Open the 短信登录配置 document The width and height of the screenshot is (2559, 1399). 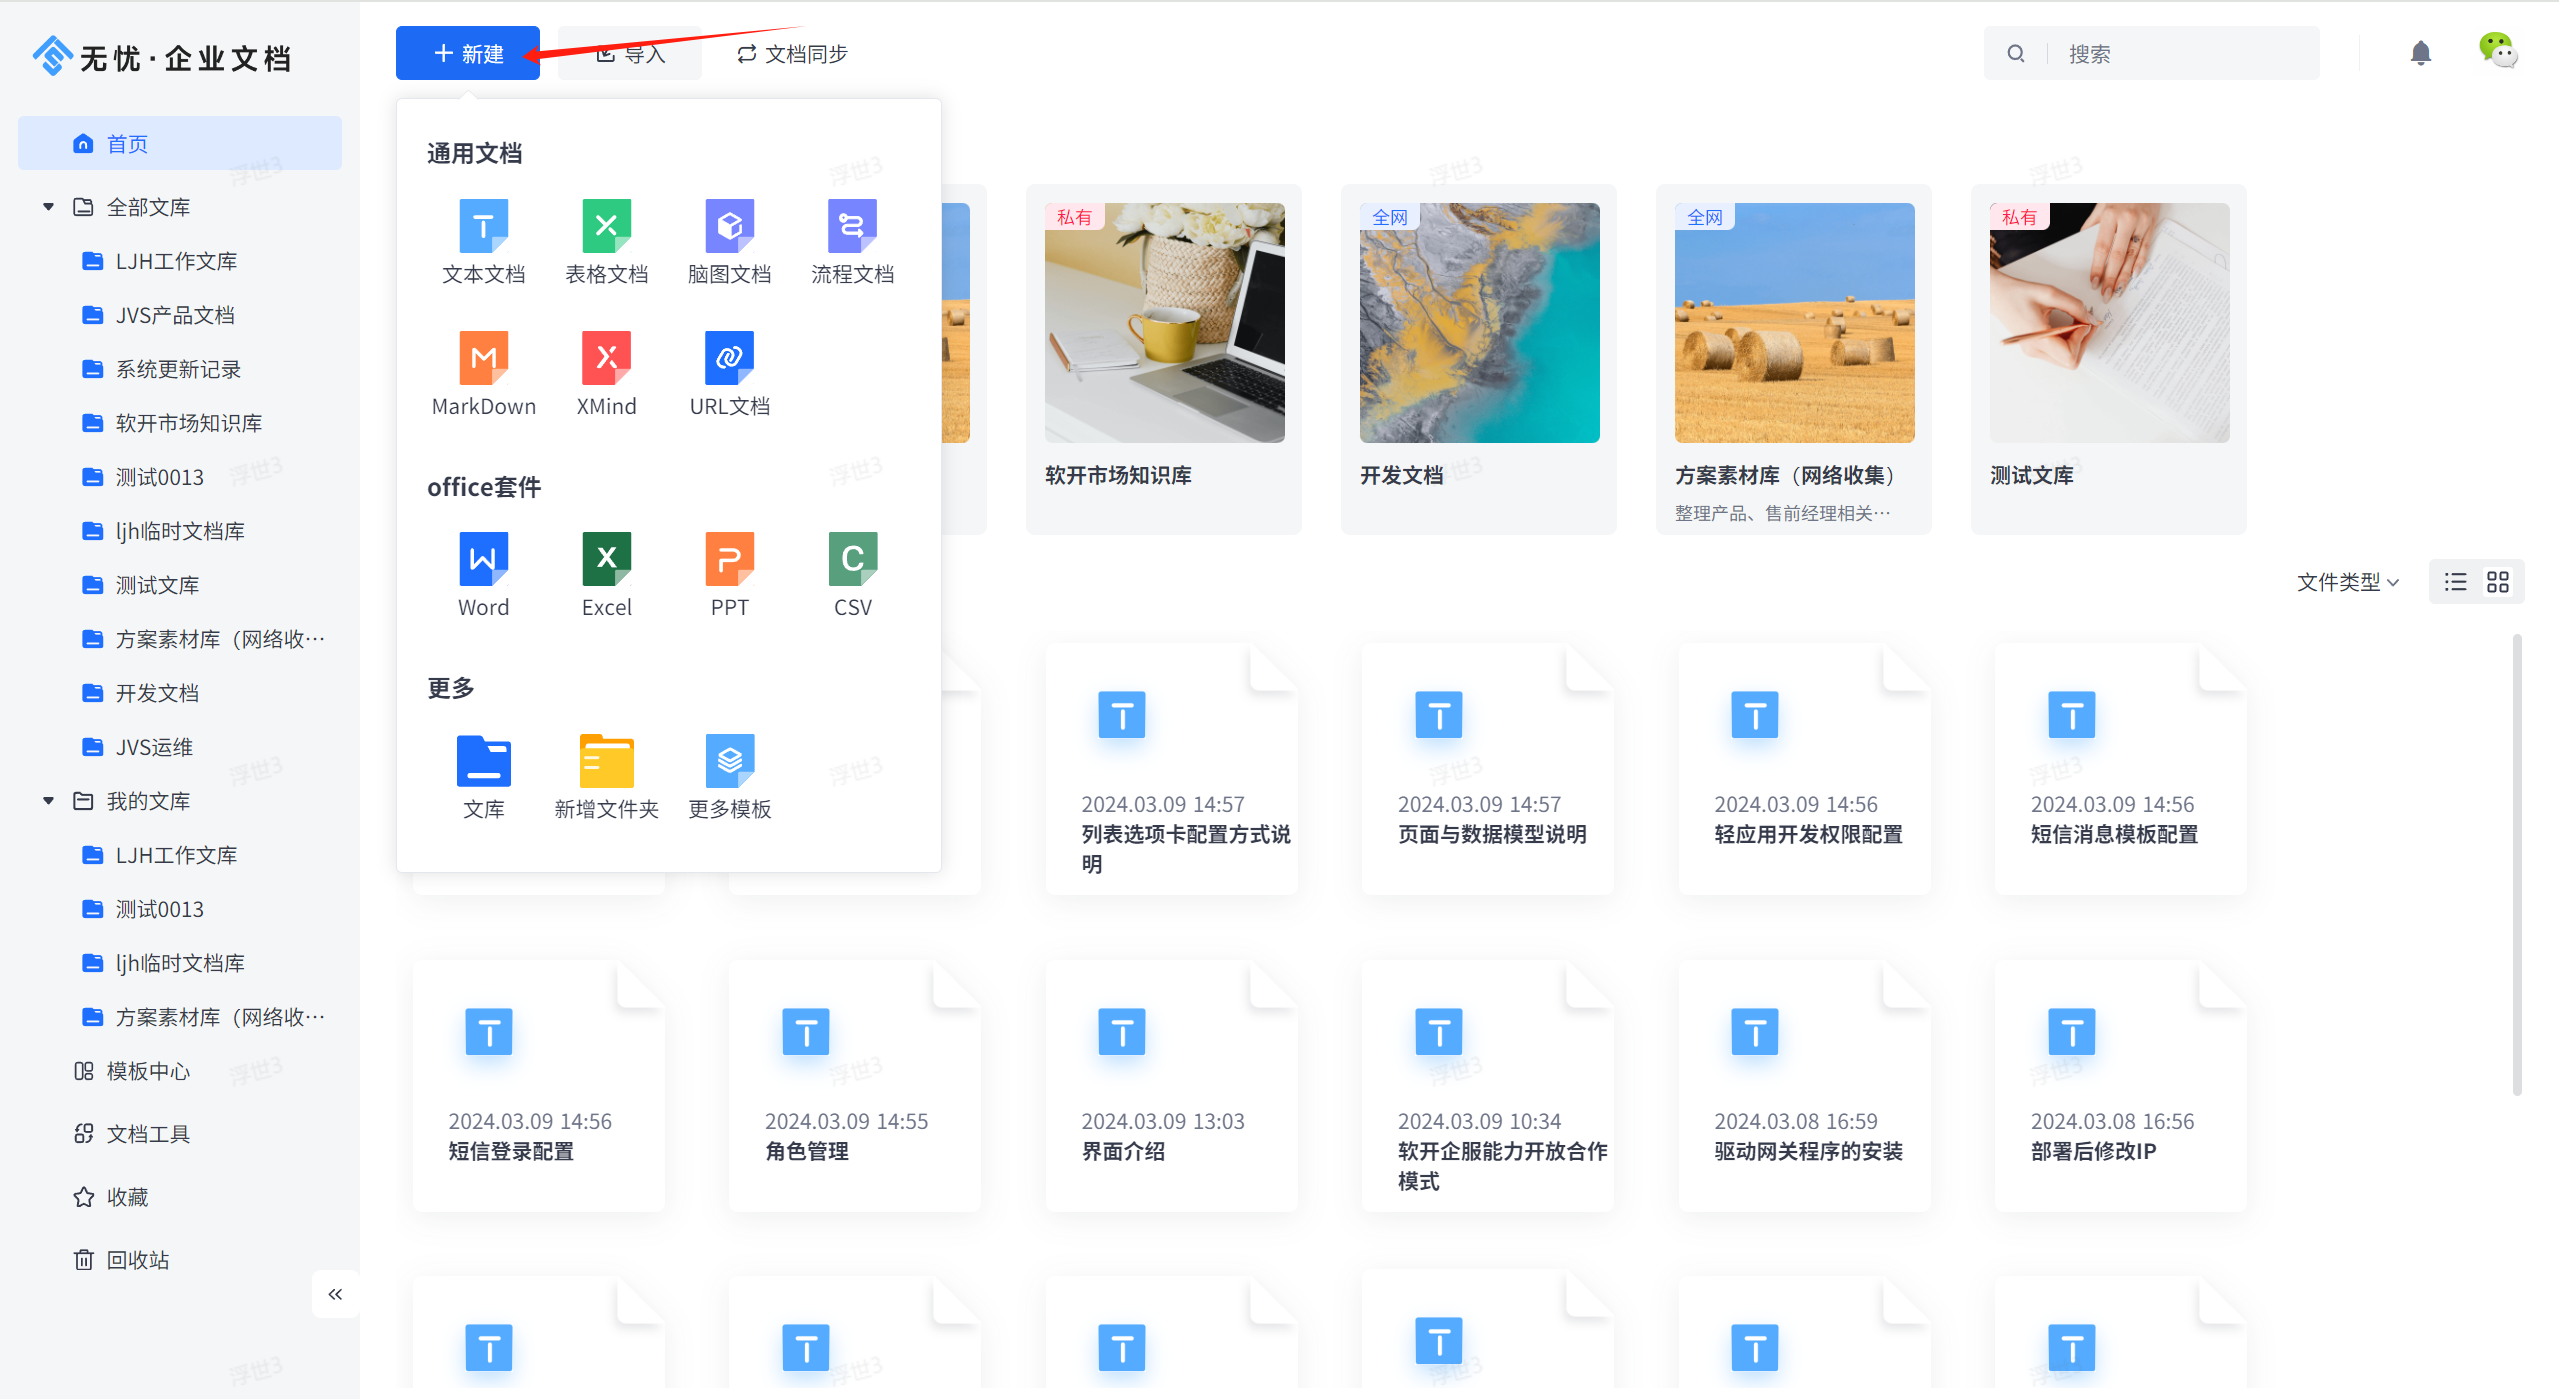point(539,1085)
